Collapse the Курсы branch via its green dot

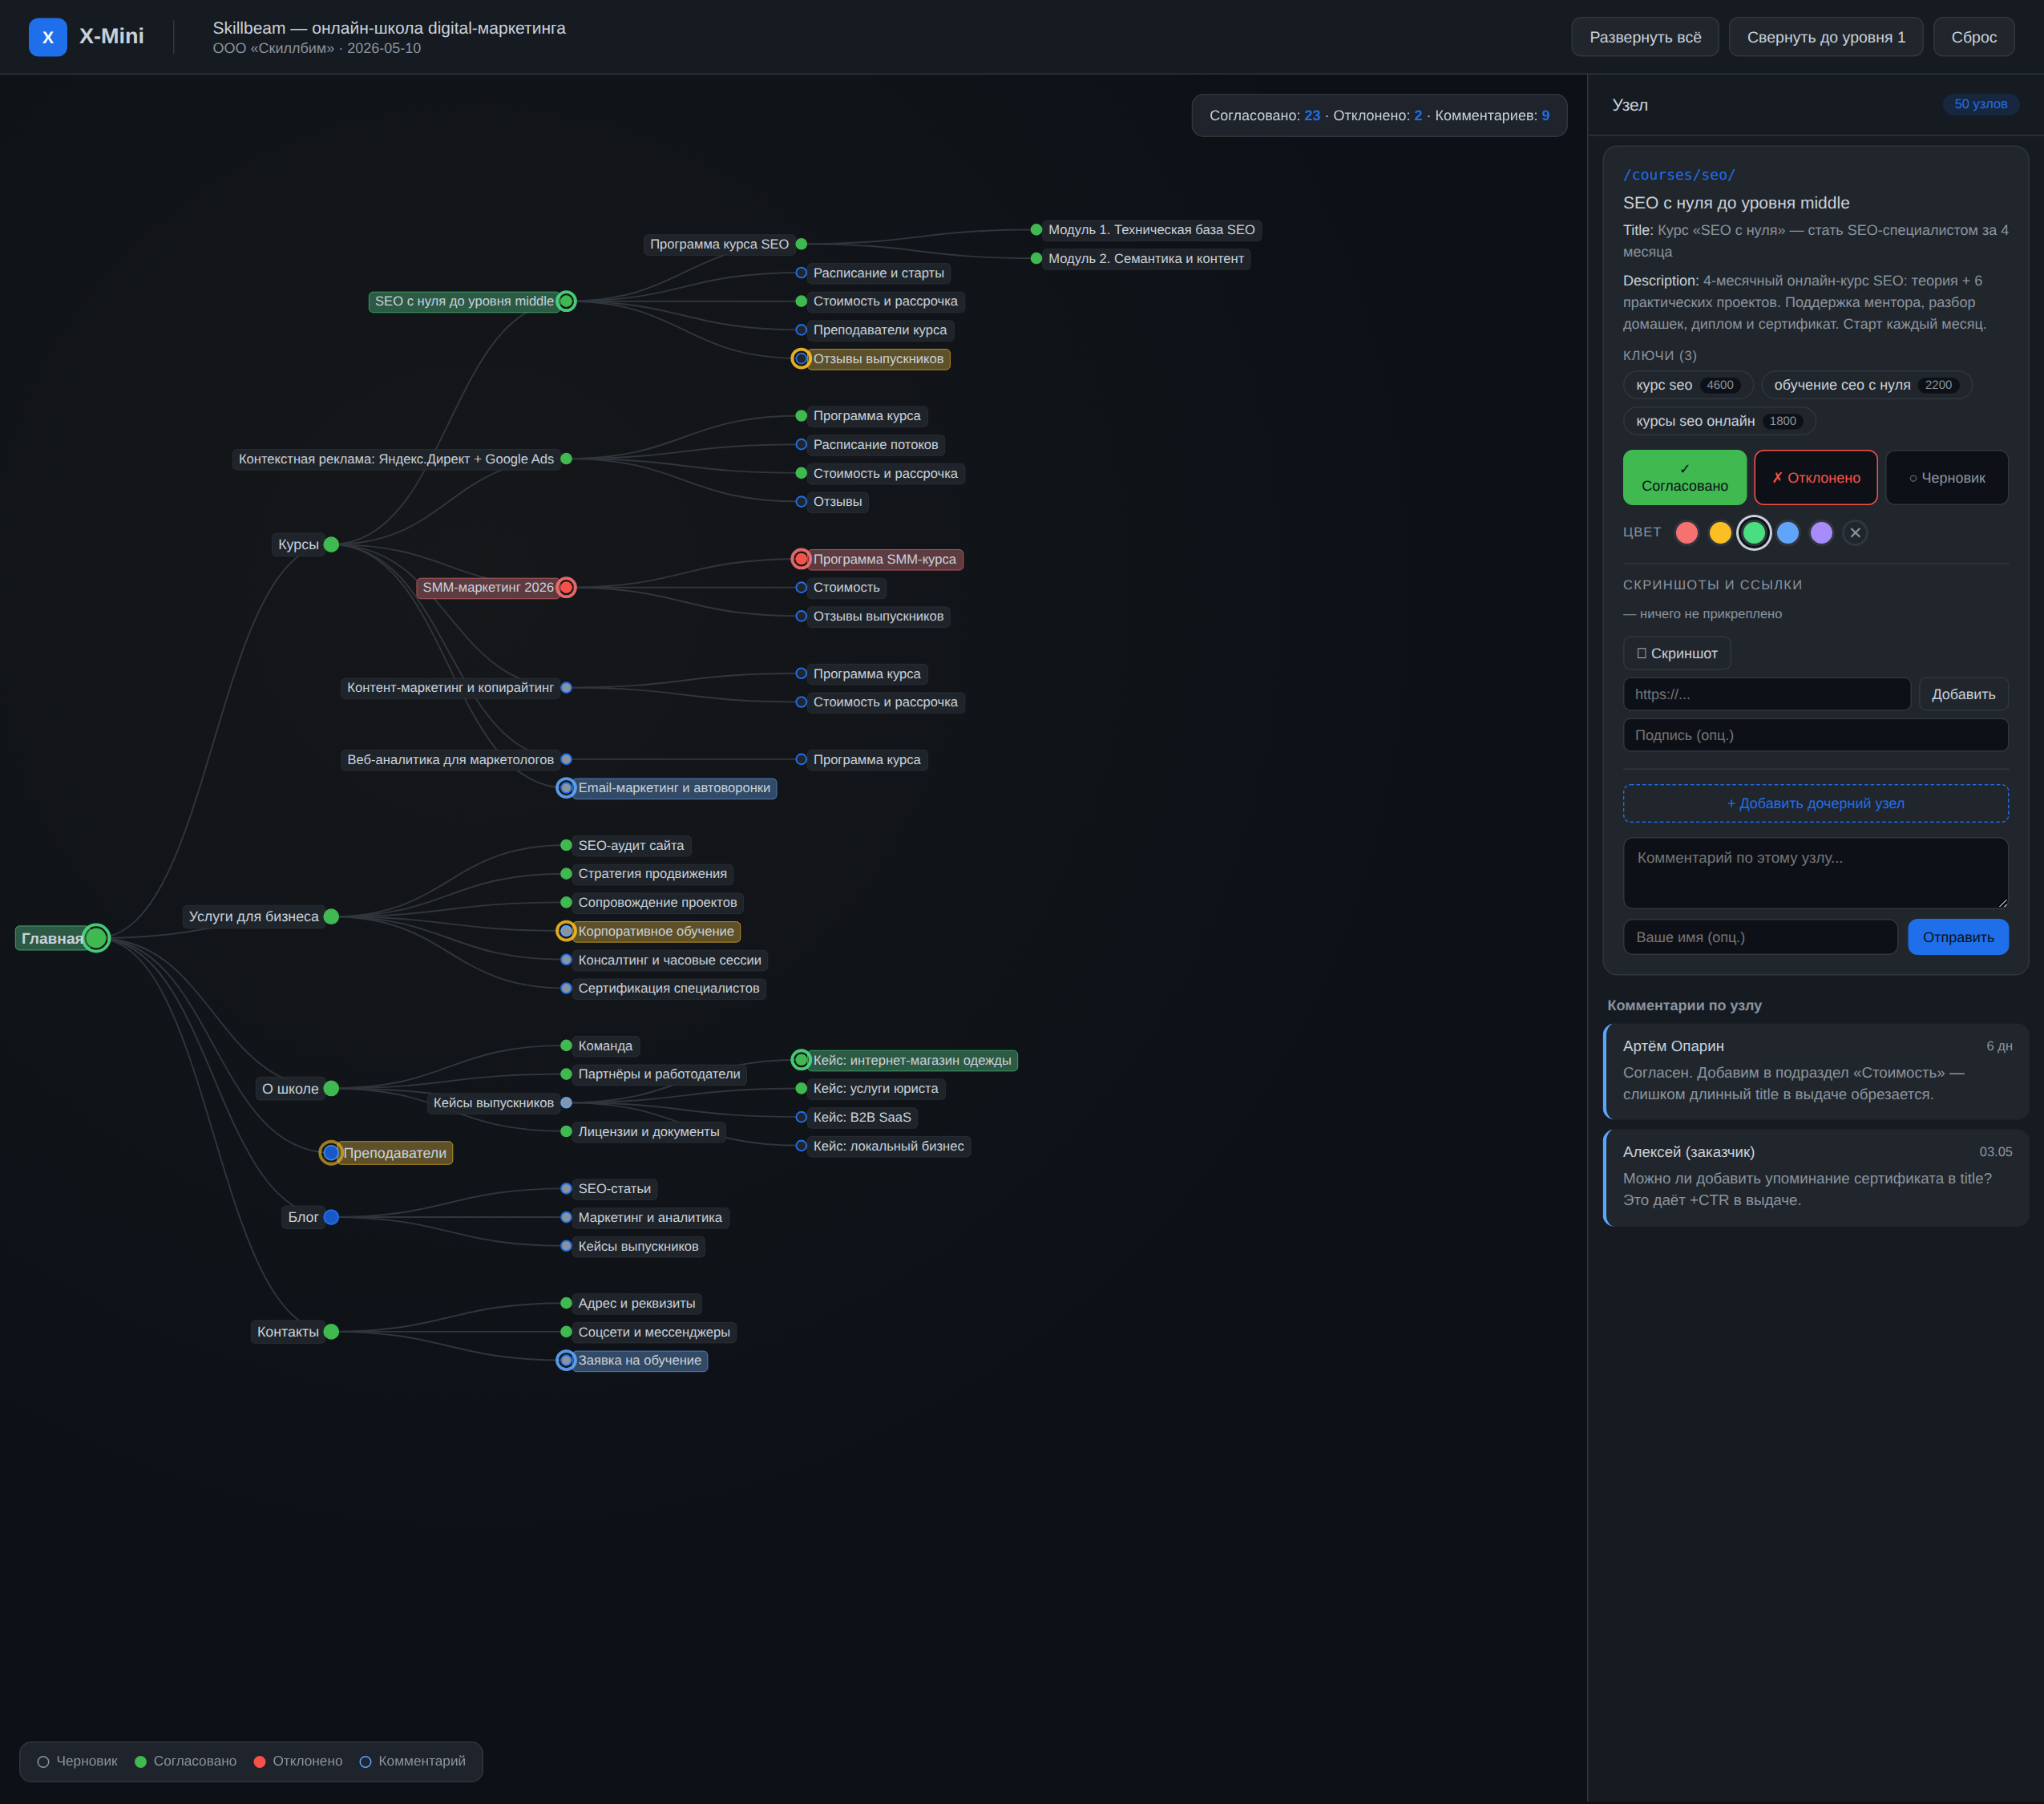[x=331, y=544]
